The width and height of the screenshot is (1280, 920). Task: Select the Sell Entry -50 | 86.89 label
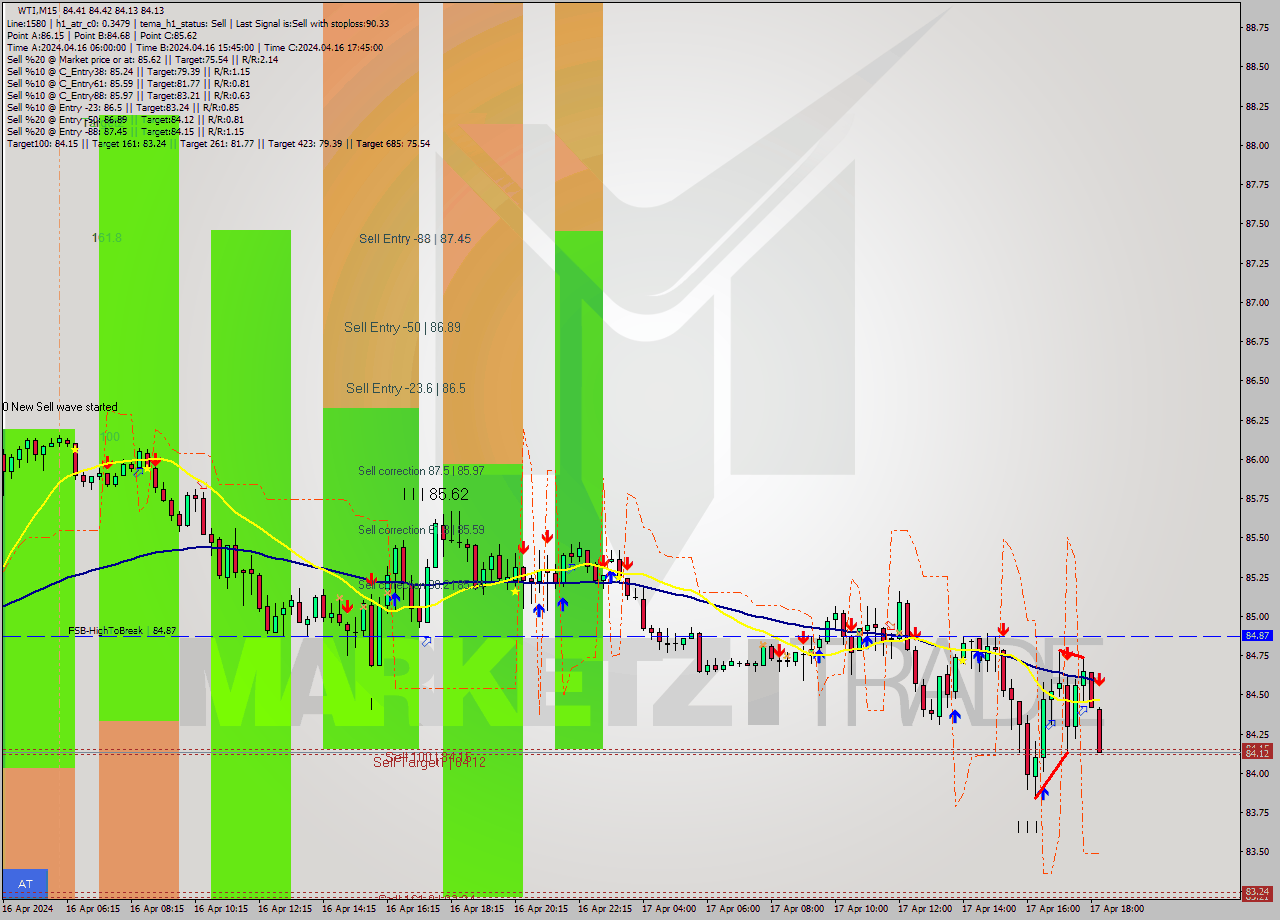[x=402, y=327]
